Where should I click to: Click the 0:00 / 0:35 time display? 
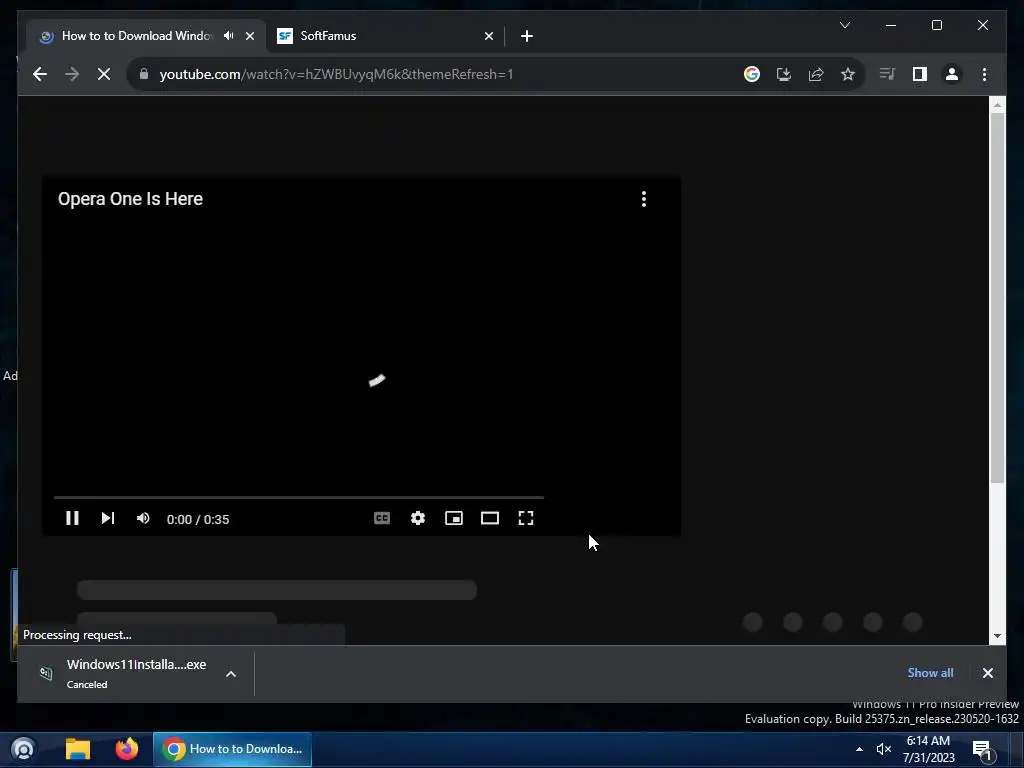[198, 520]
